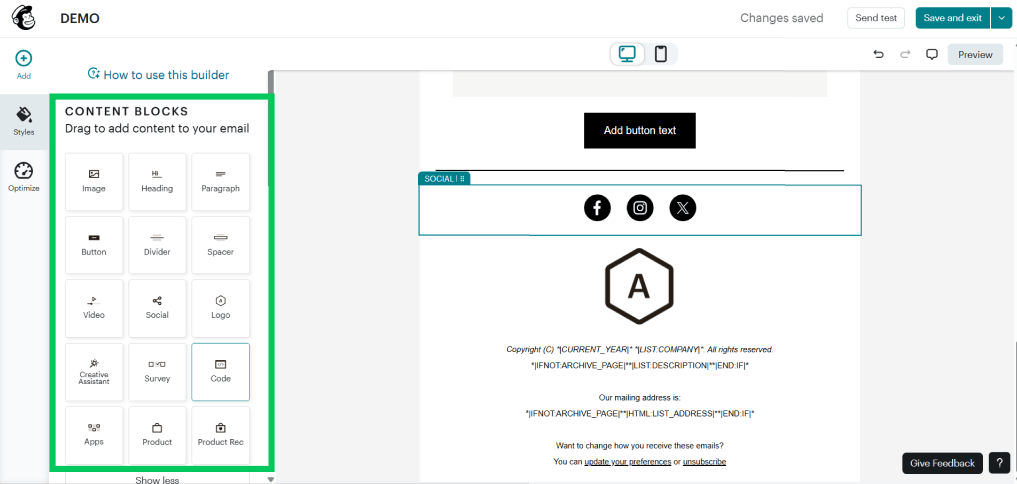The height and width of the screenshot is (484, 1017).
Task: Click the Instagram icon in email
Action: tap(640, 208)
